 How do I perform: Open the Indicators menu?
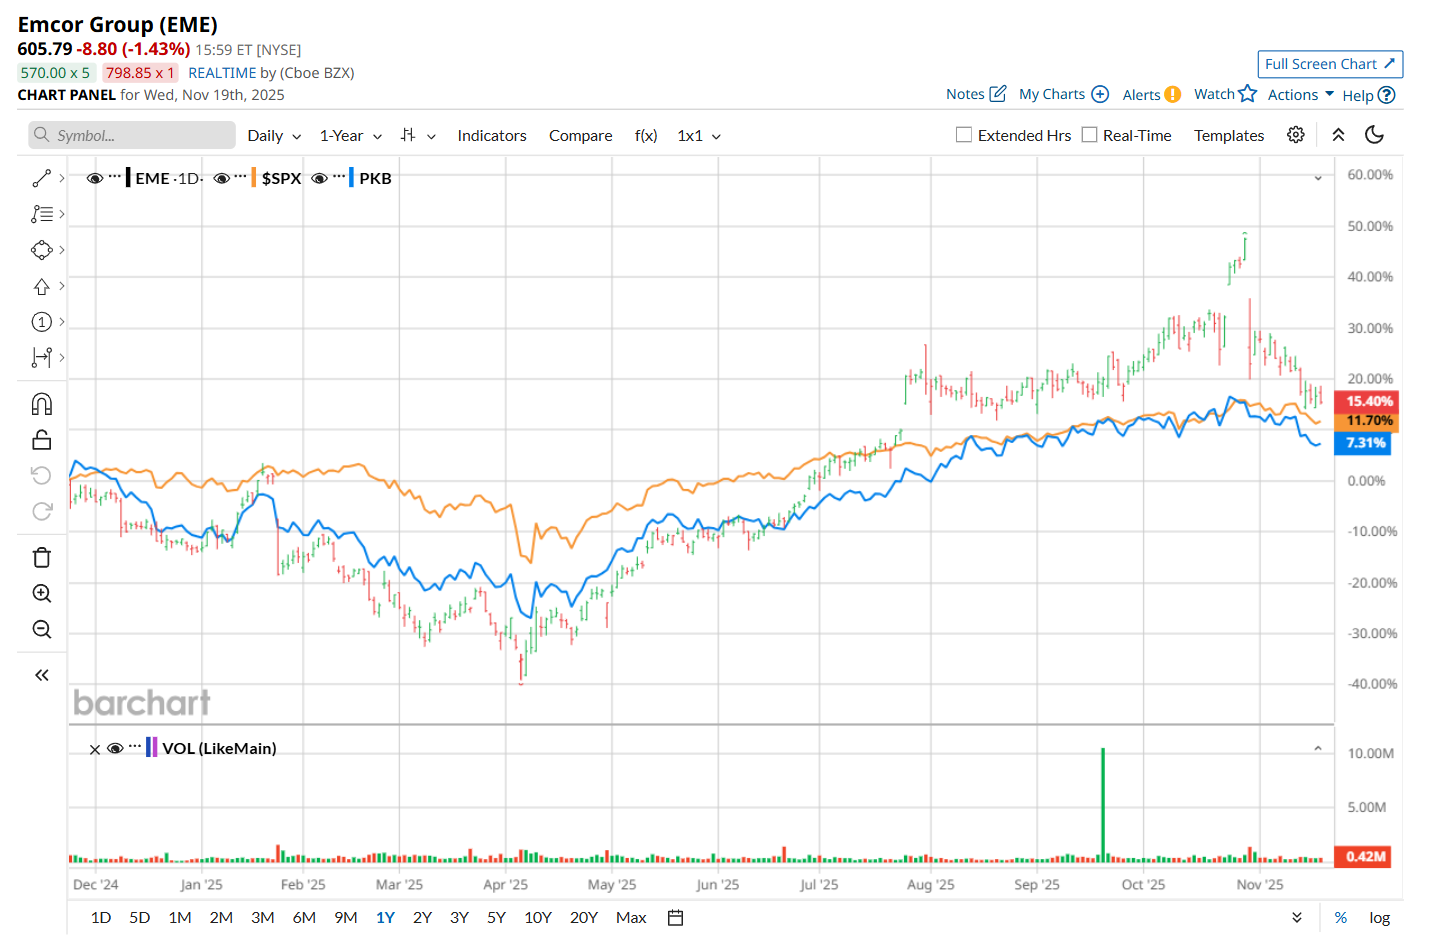click(491, 136)
